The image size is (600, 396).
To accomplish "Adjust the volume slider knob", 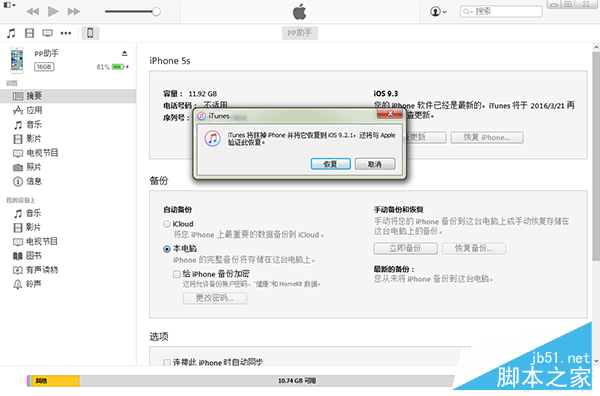I will click(156, 11).
